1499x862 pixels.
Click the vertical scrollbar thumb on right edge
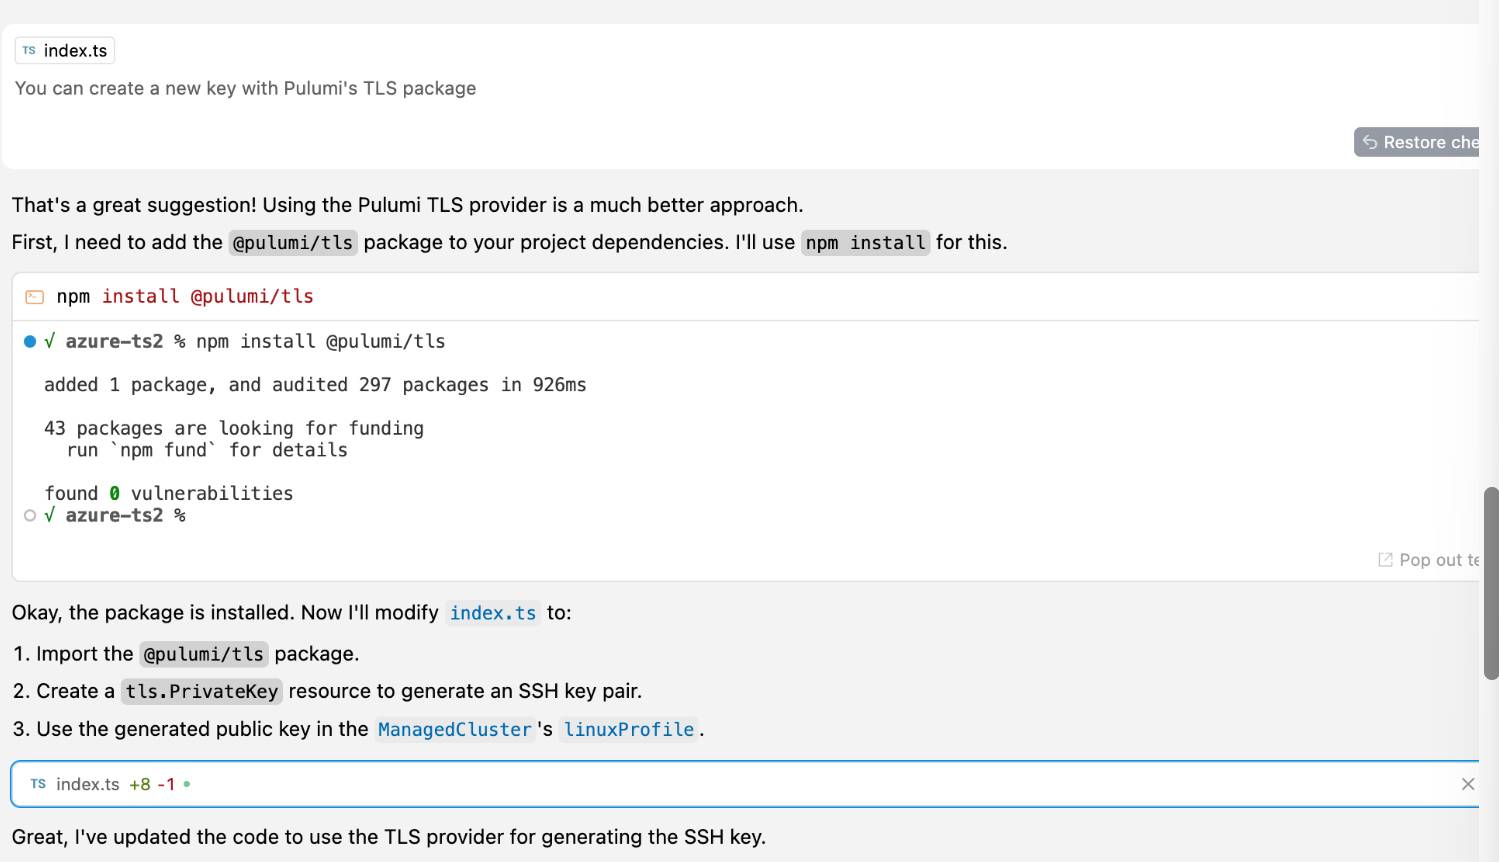1490,583
